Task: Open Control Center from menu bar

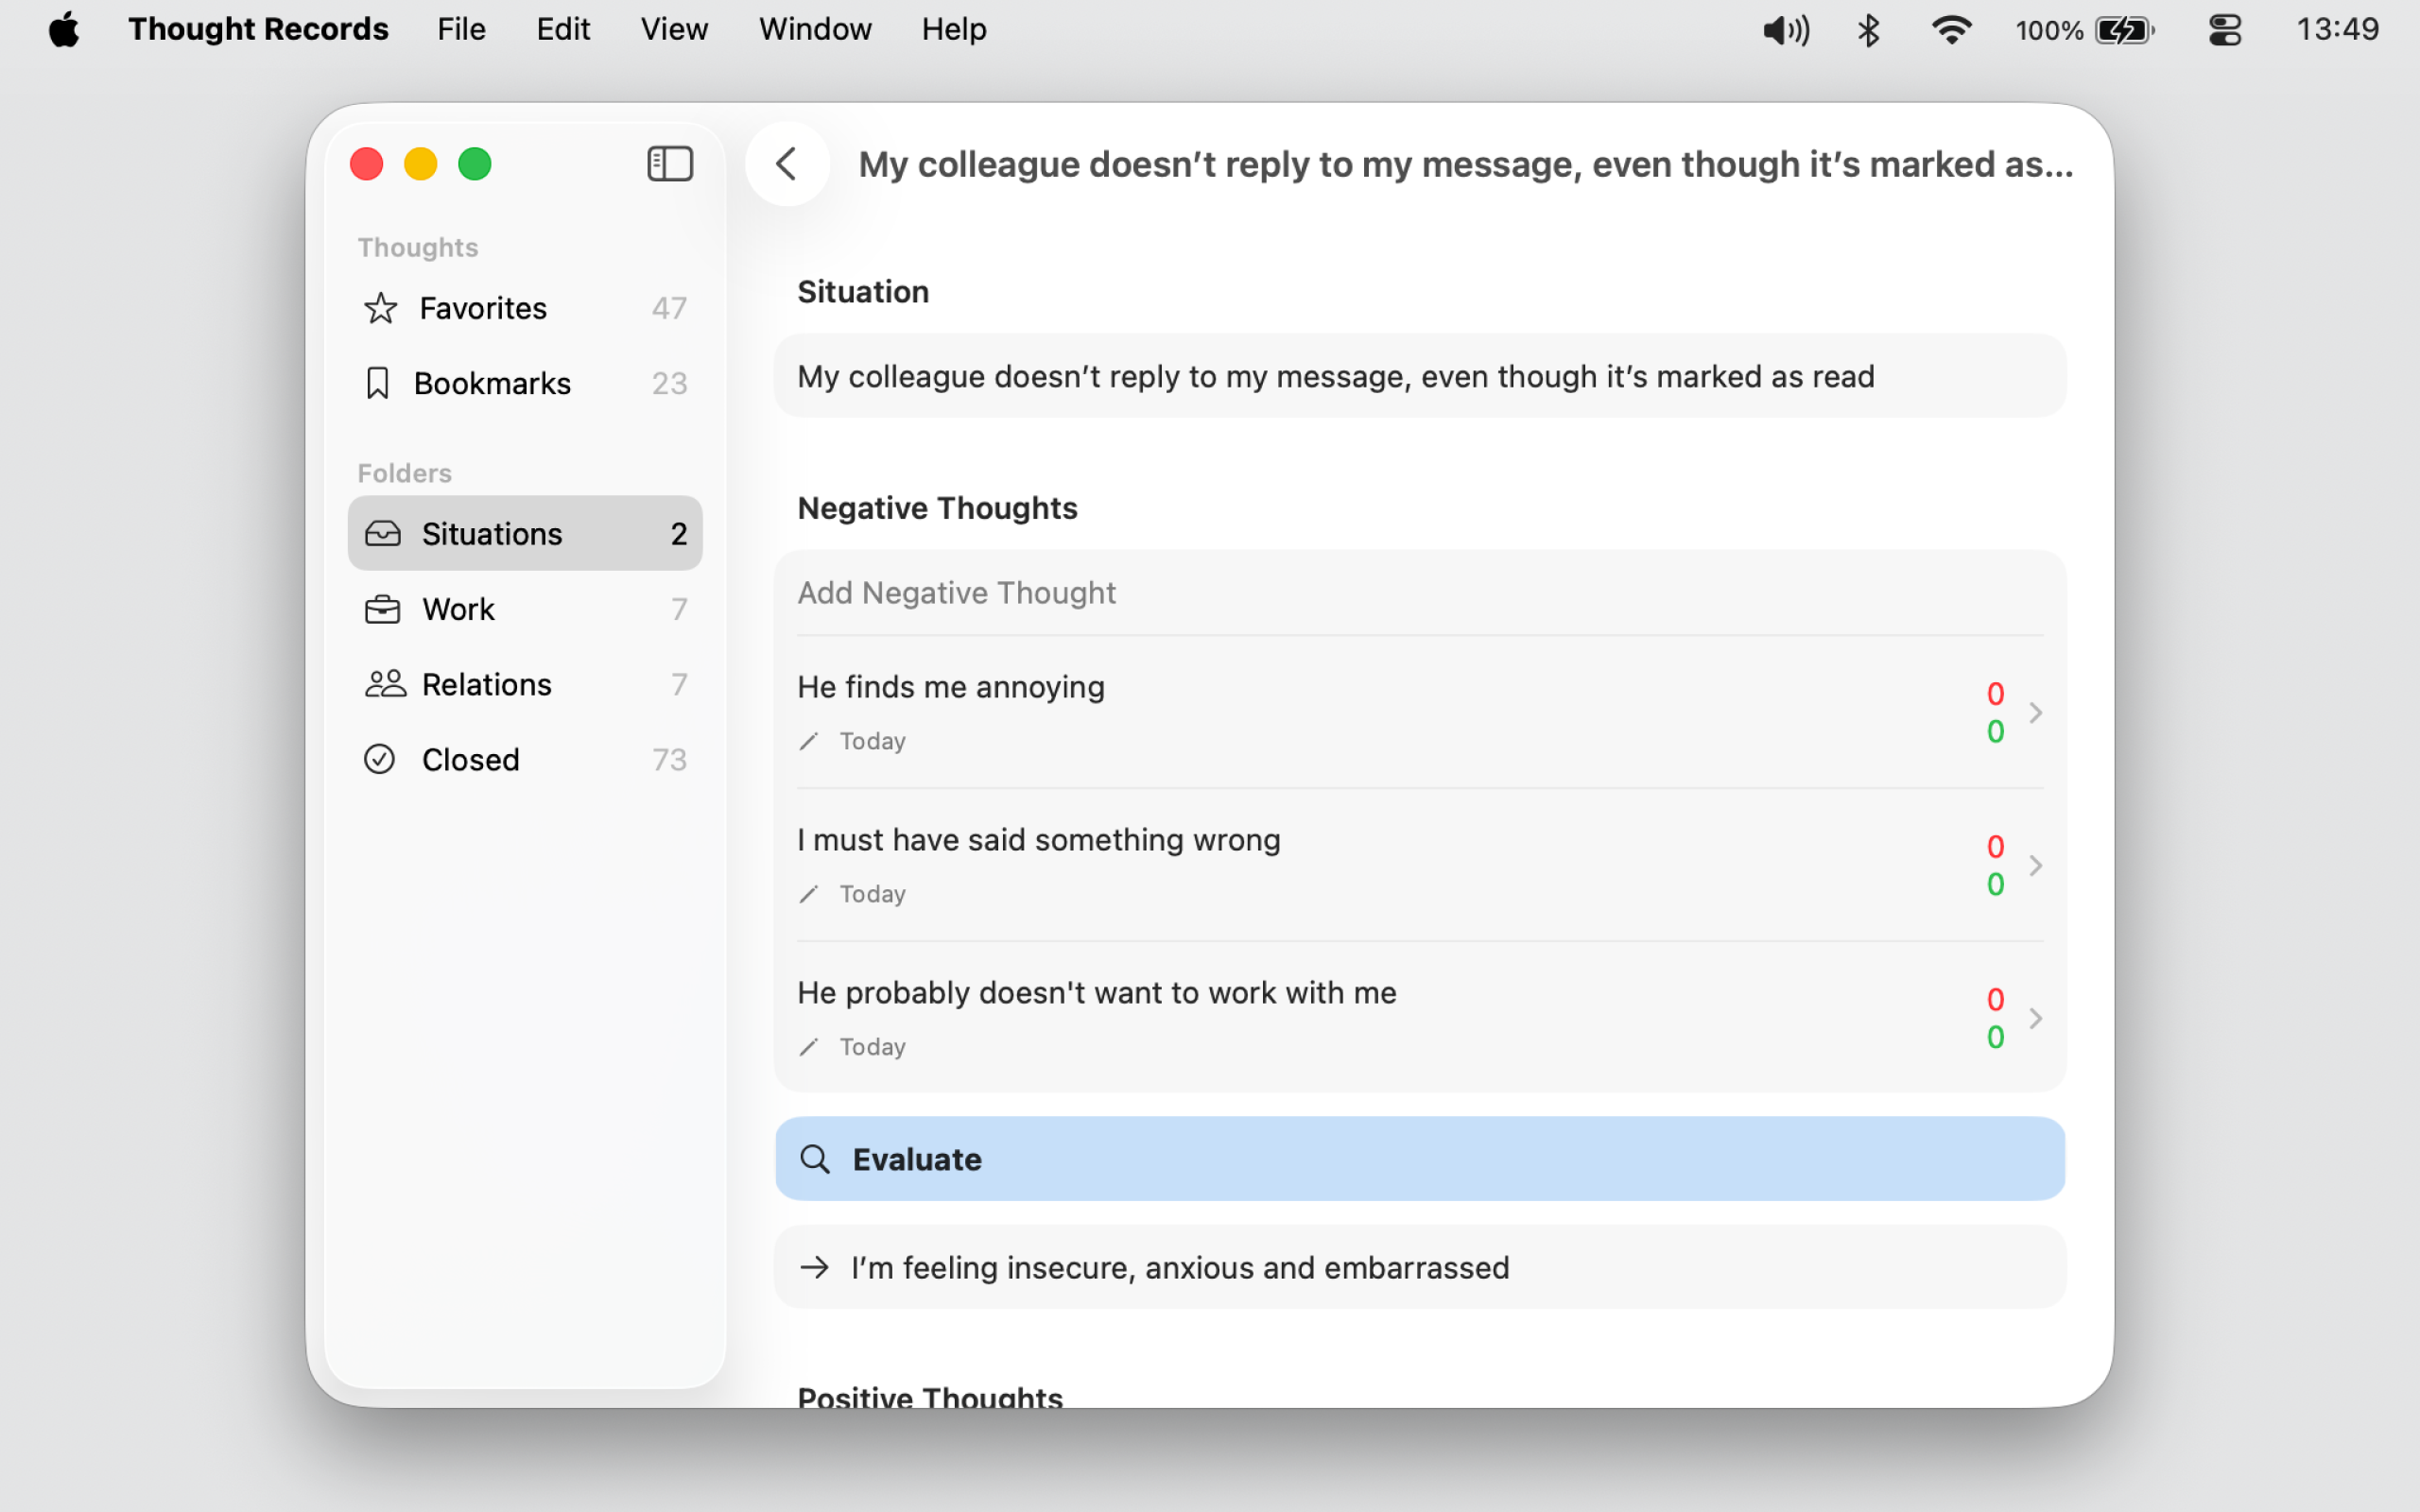Action: pos(2225,30)
